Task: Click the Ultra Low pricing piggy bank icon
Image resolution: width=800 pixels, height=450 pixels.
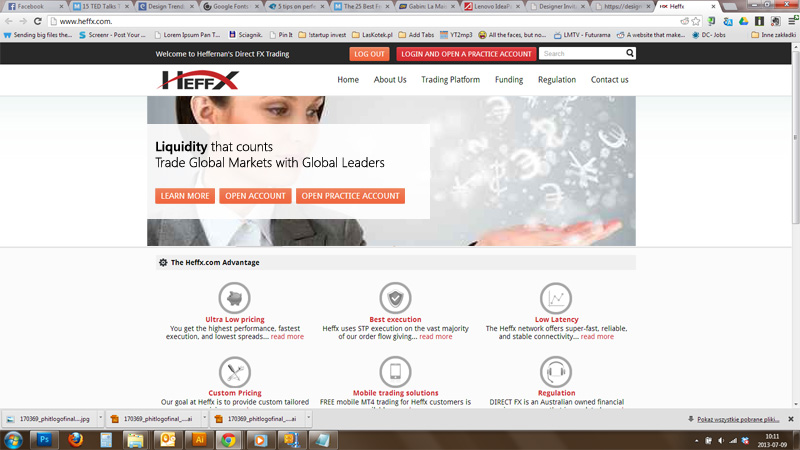Action: pos(235,298)
